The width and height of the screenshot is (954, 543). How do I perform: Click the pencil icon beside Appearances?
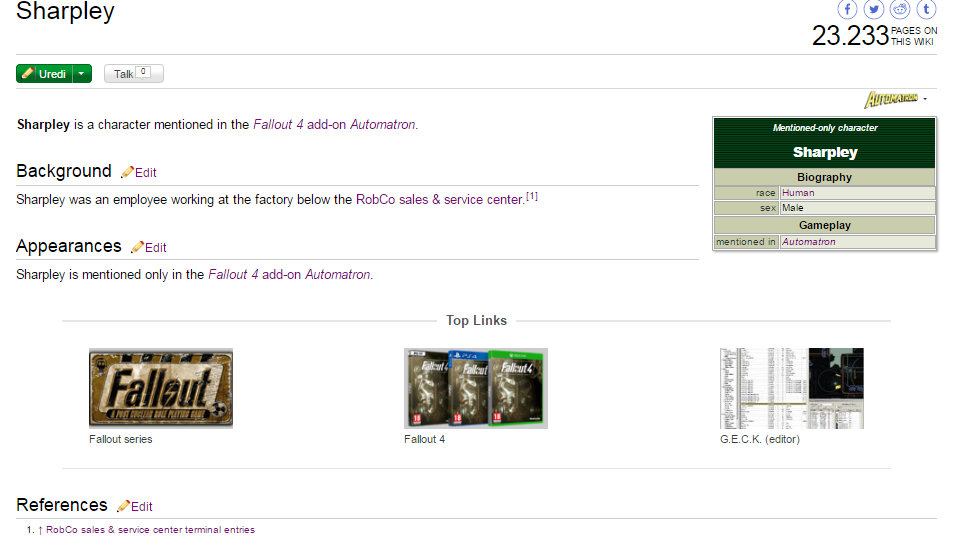137,247
